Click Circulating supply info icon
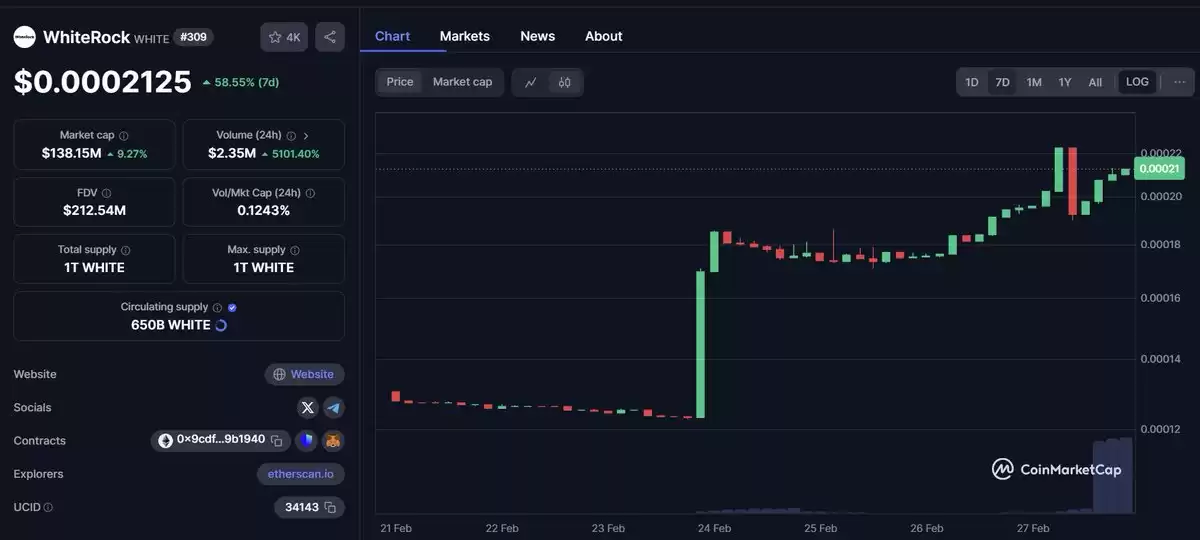The width and height of the screenshot is (1200, 540). [217, 308]
